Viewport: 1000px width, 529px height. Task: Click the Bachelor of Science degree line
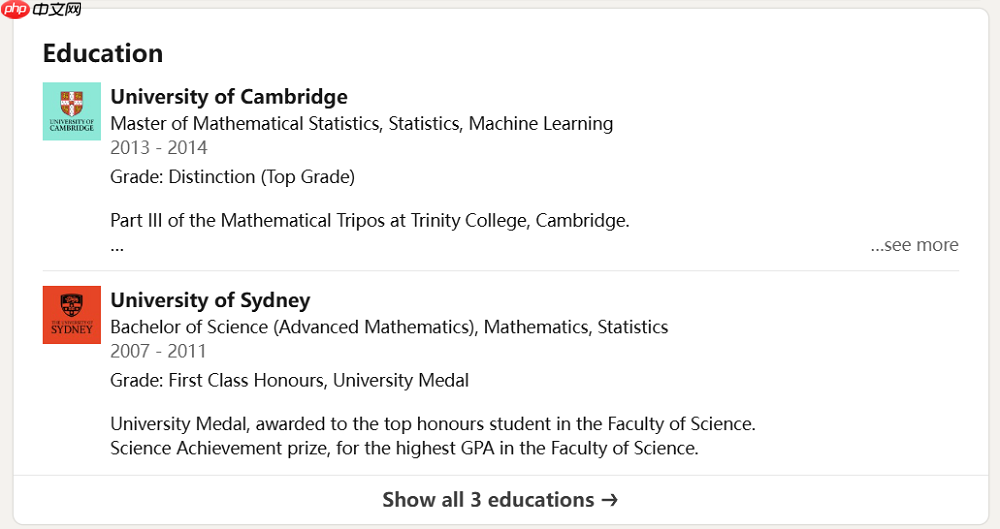tap(389, 327)
